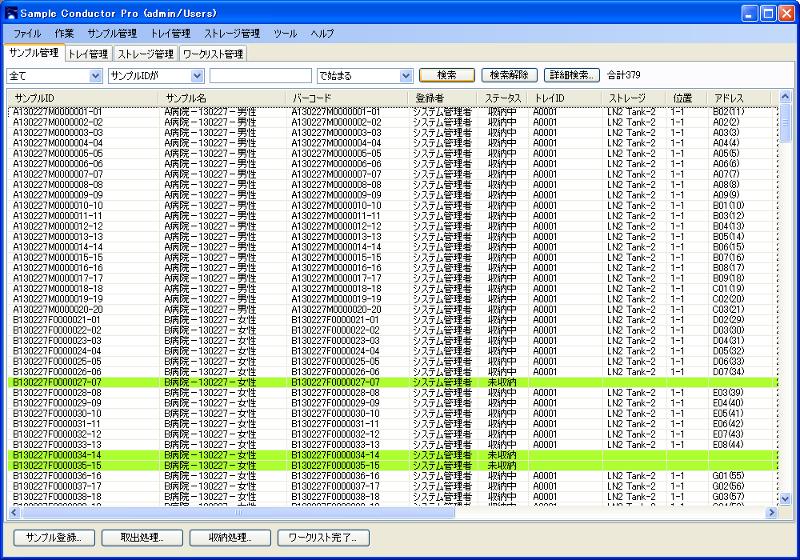Click into the search text field

point(260,75)
